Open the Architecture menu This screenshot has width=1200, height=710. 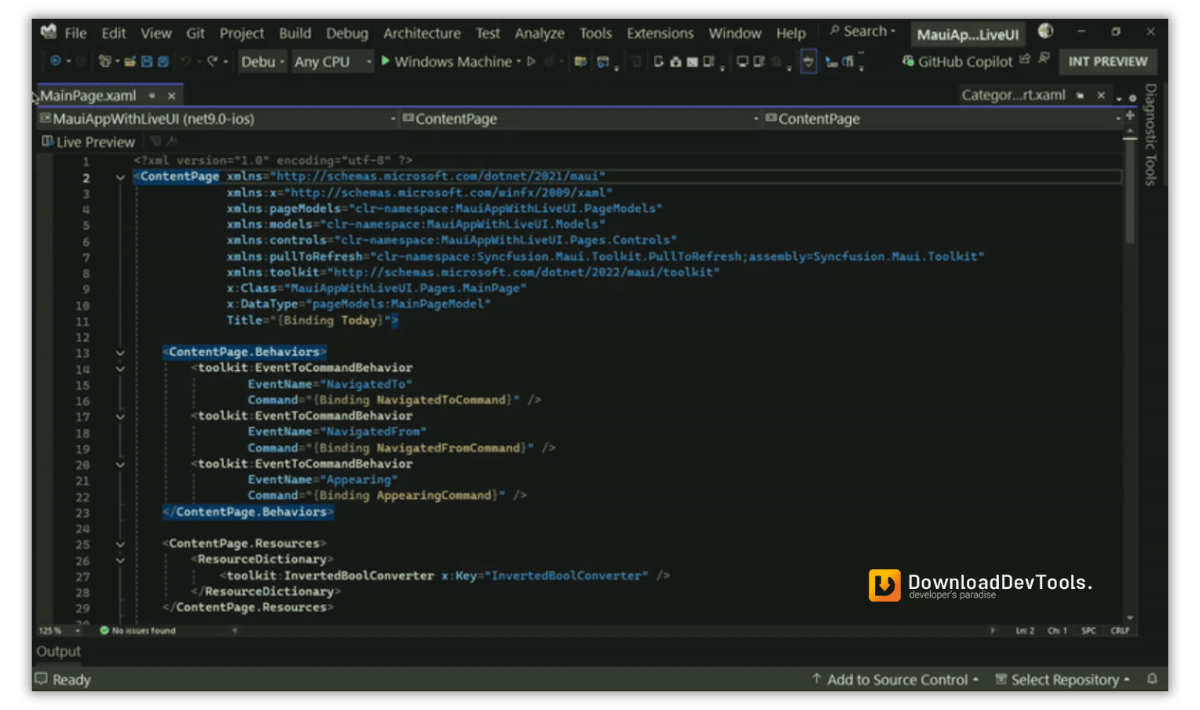422,34
